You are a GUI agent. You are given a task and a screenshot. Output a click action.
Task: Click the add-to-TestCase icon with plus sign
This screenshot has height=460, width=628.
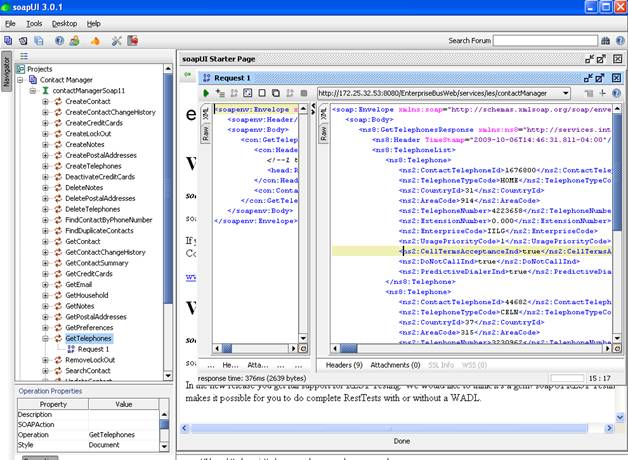pyautogui.click(x=220, y=93)
